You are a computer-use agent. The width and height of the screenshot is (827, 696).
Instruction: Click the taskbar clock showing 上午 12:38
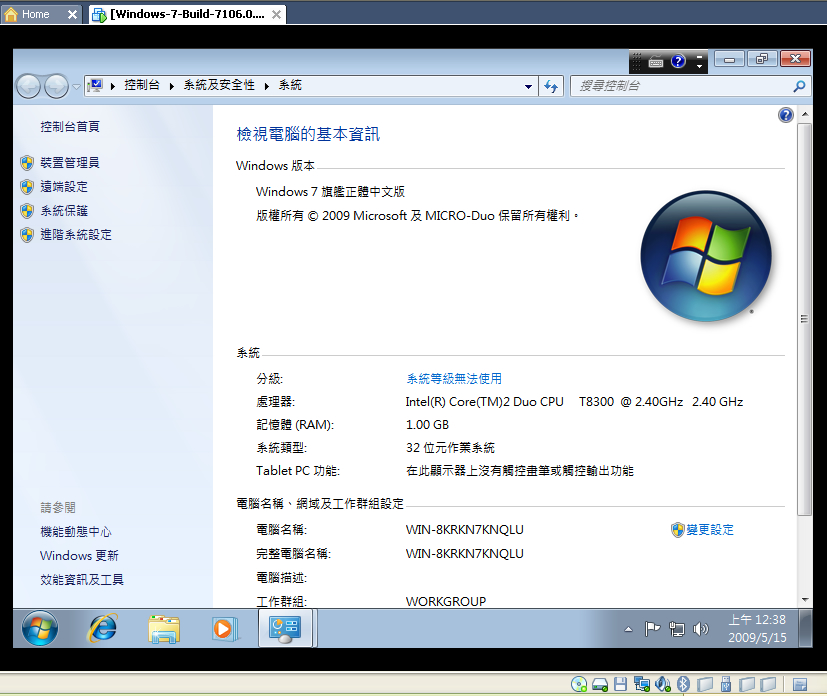[757, 629]
